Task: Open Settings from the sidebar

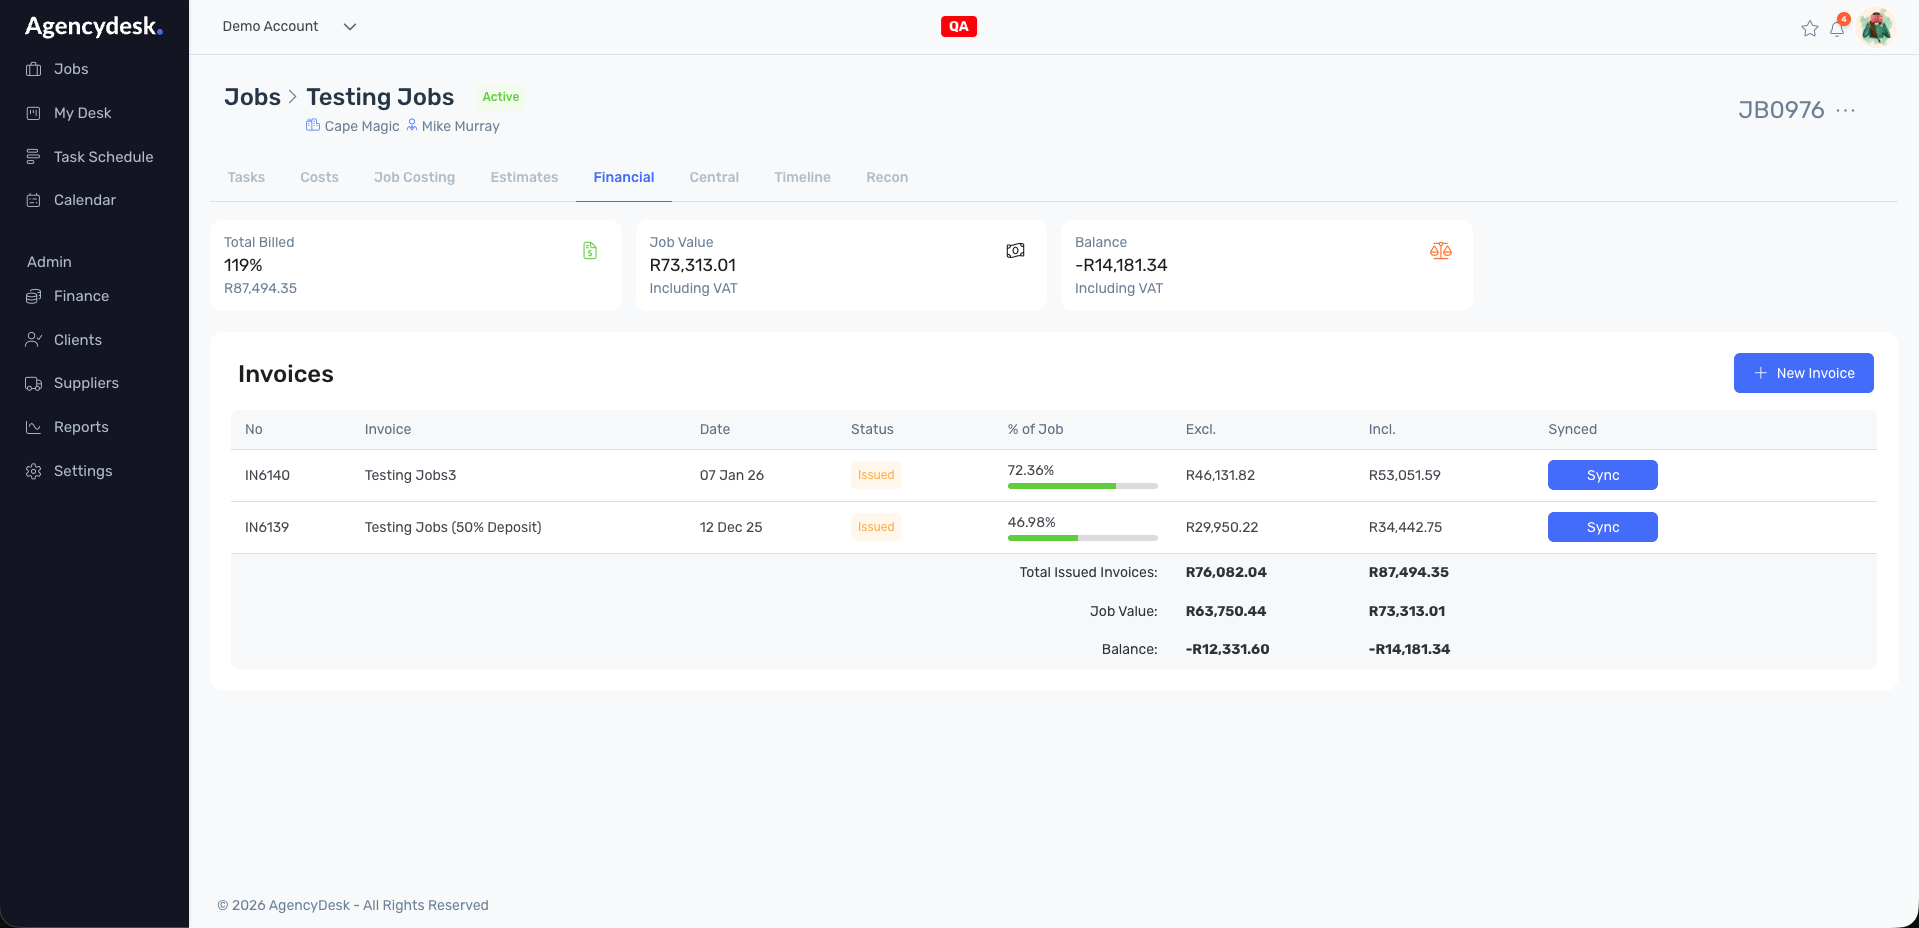Action: [x=83, y=471]
